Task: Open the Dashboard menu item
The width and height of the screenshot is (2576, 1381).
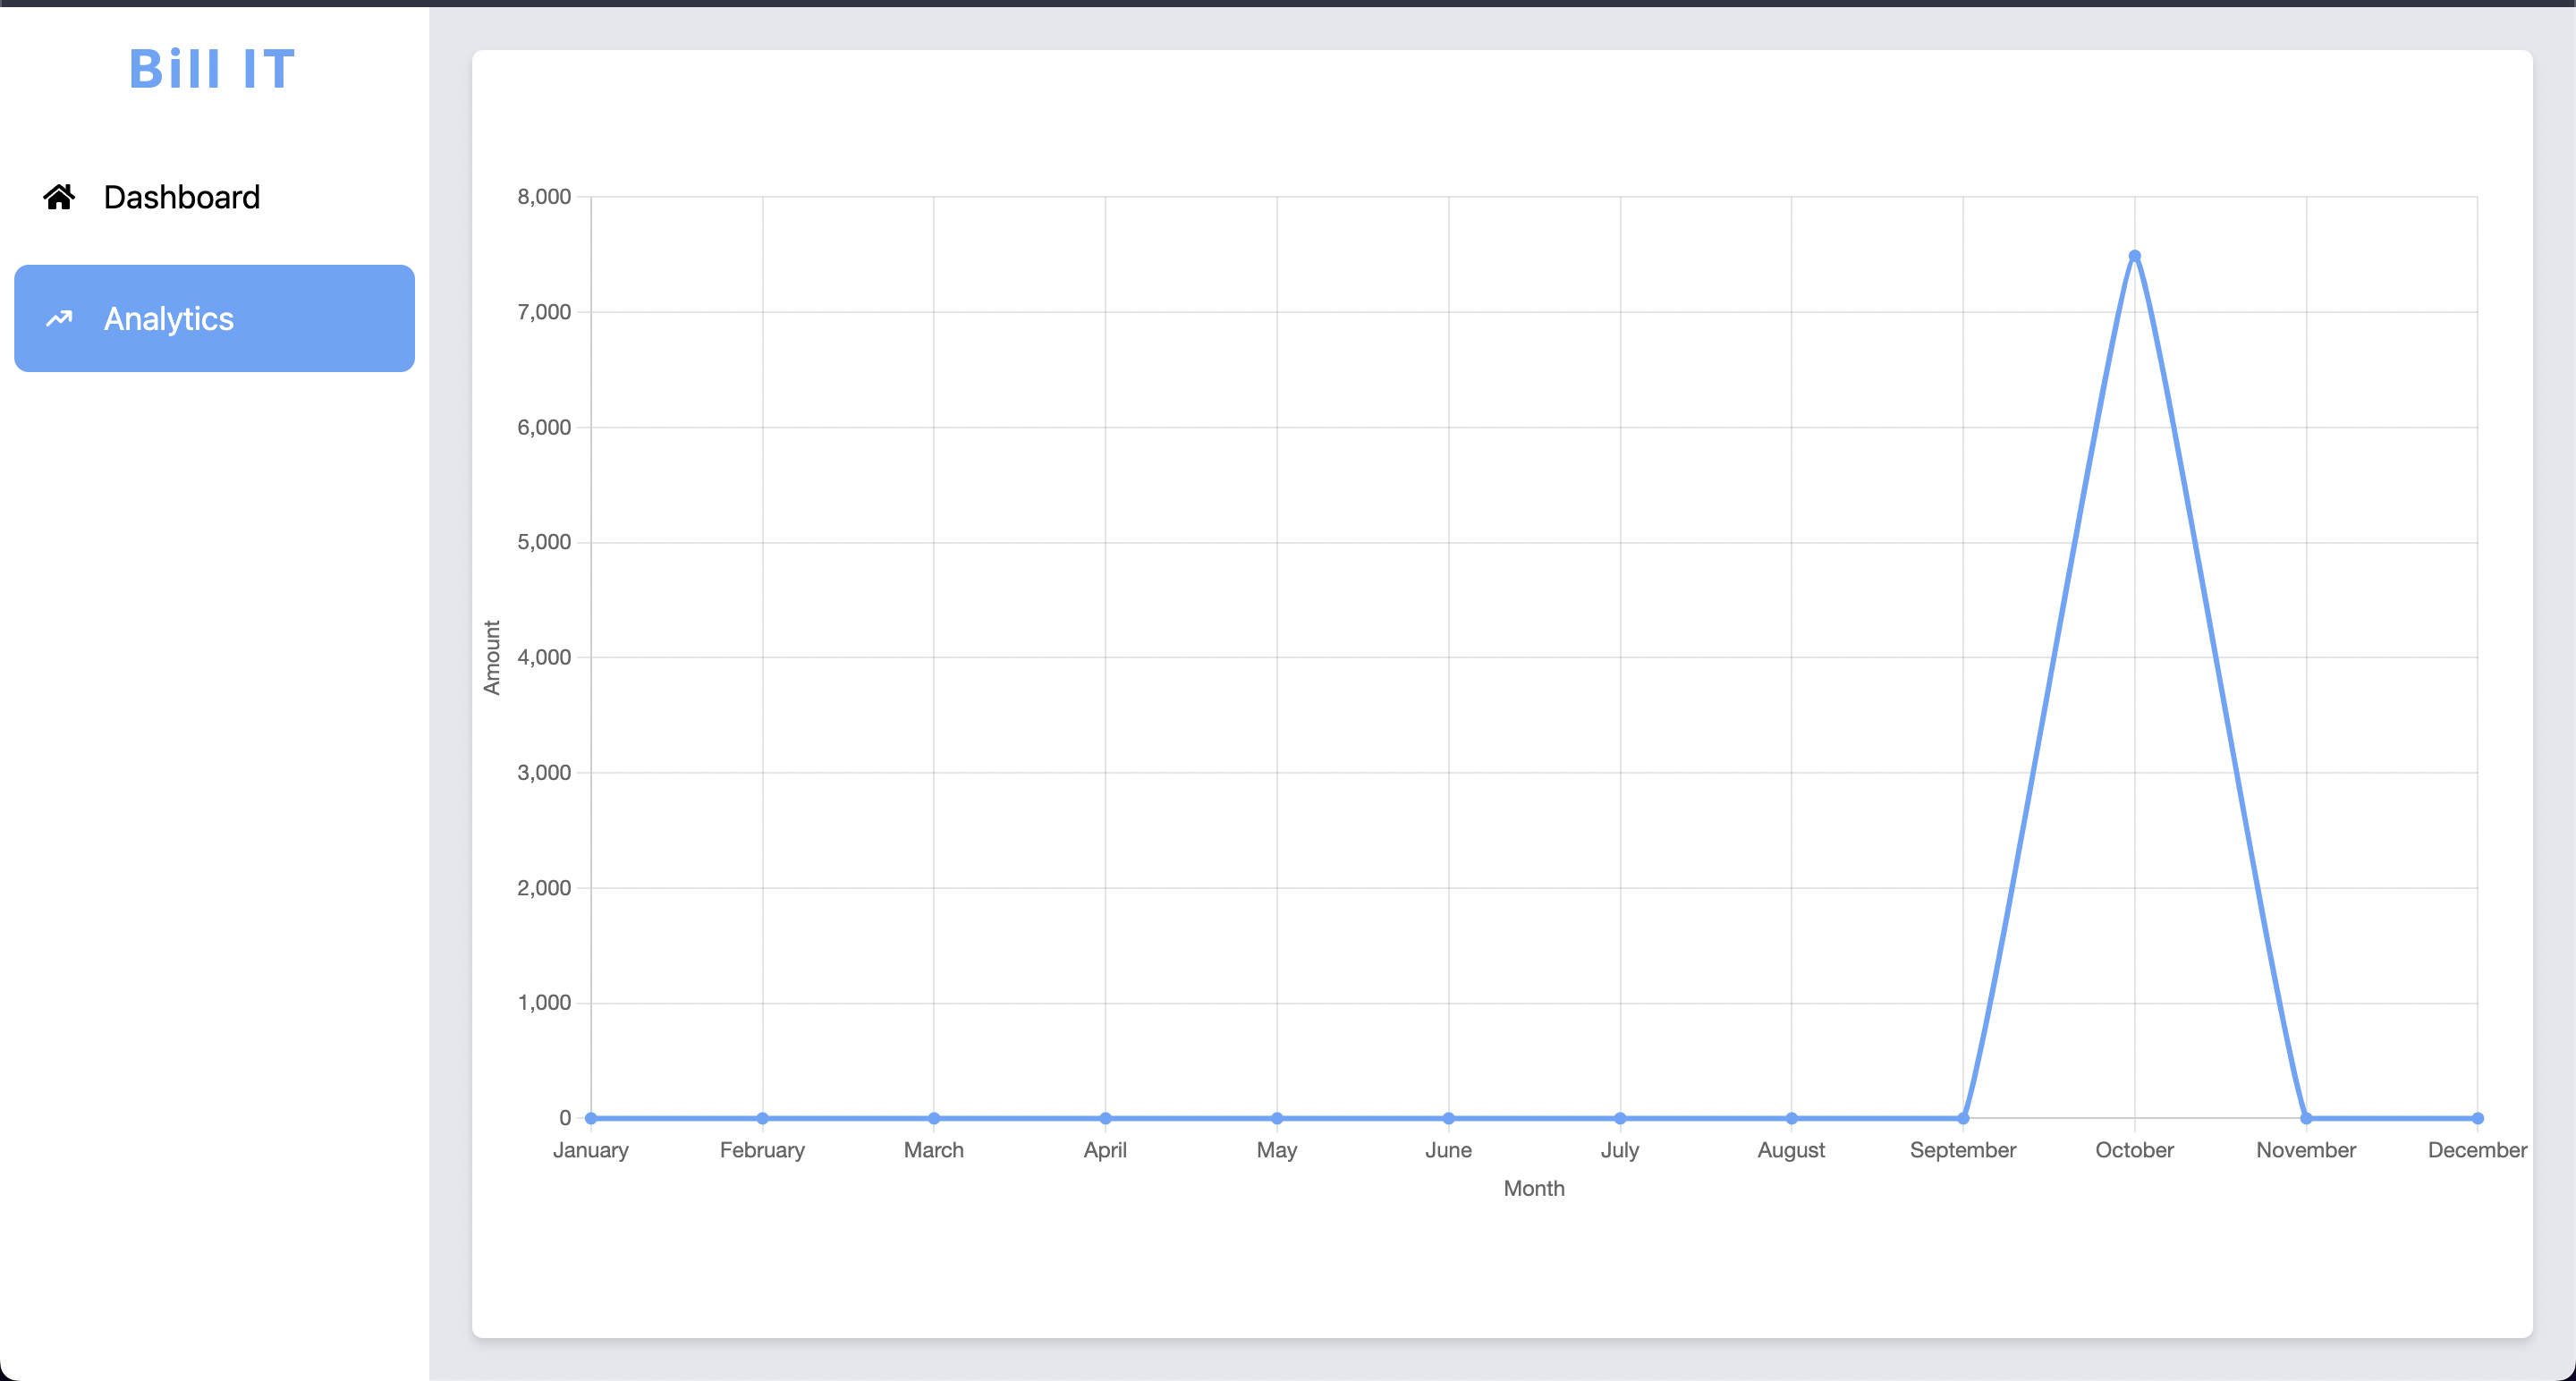Action: click(x=181, y=197)
